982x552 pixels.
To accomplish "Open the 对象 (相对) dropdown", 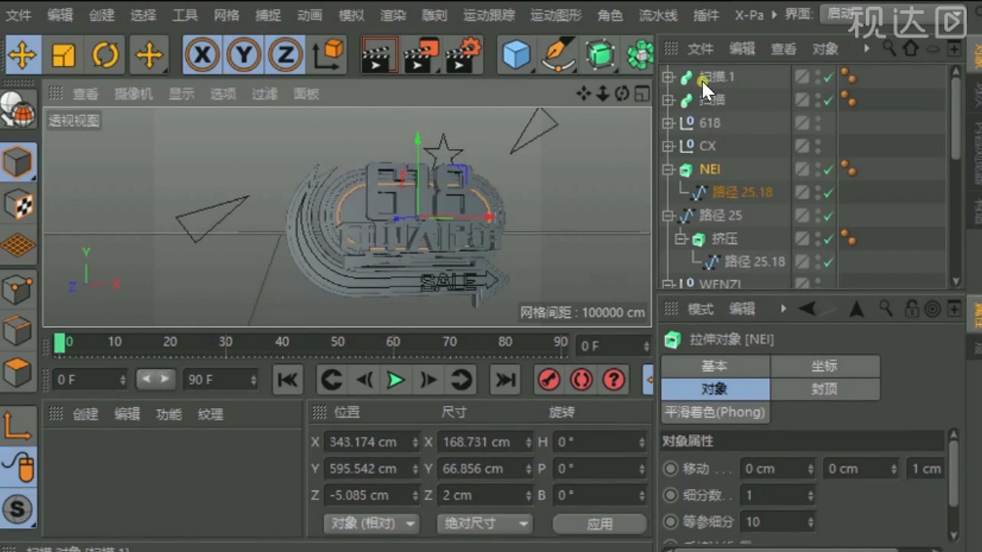I will point(371,523).
